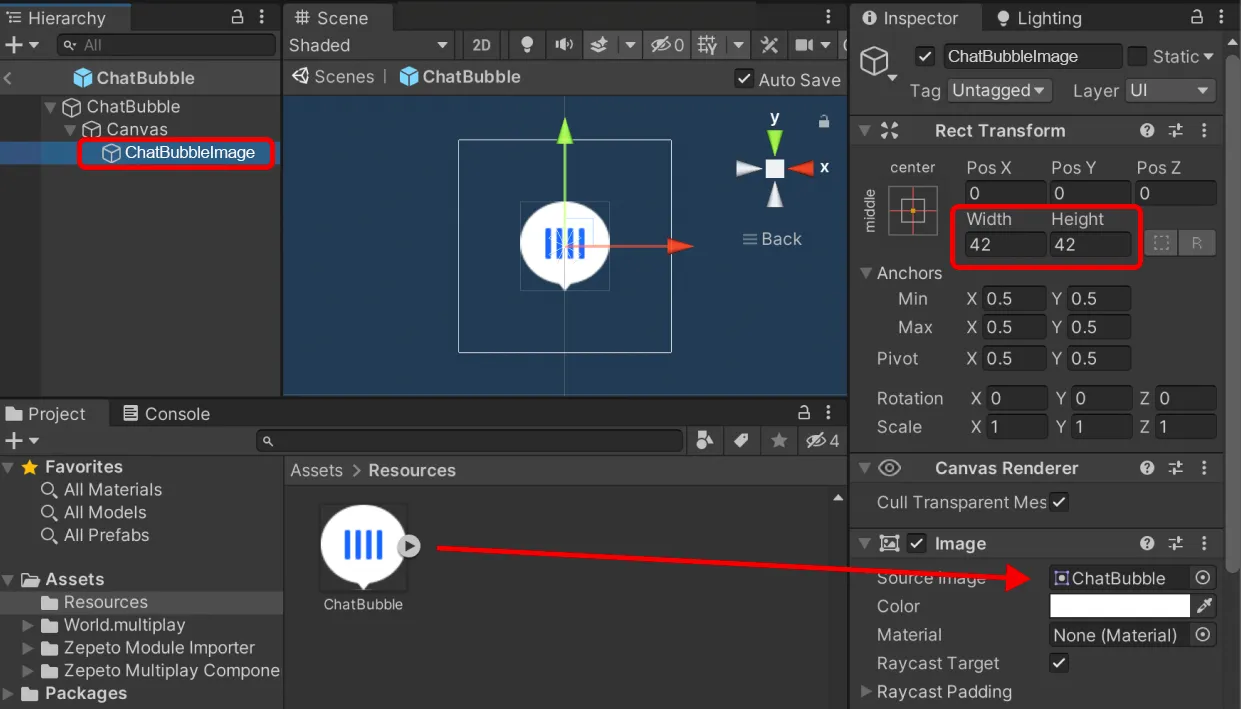
Task: Open the Scene panel kebab menu
Action: pos(828,17)
